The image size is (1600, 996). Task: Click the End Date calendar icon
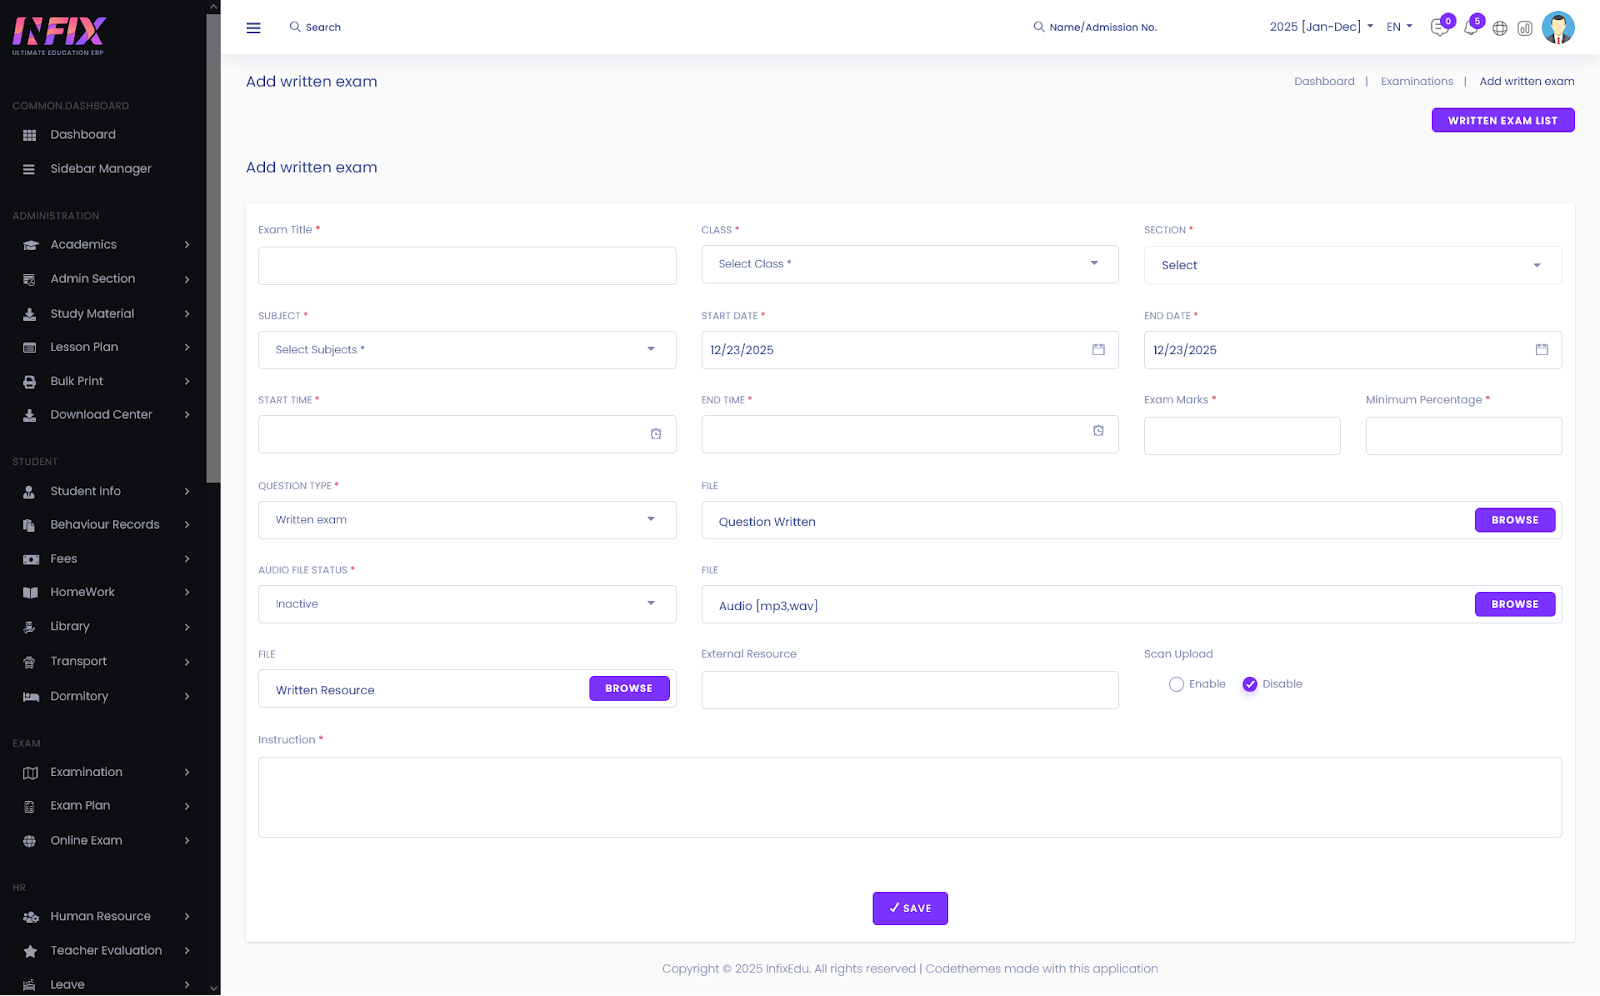[1541, 350]
